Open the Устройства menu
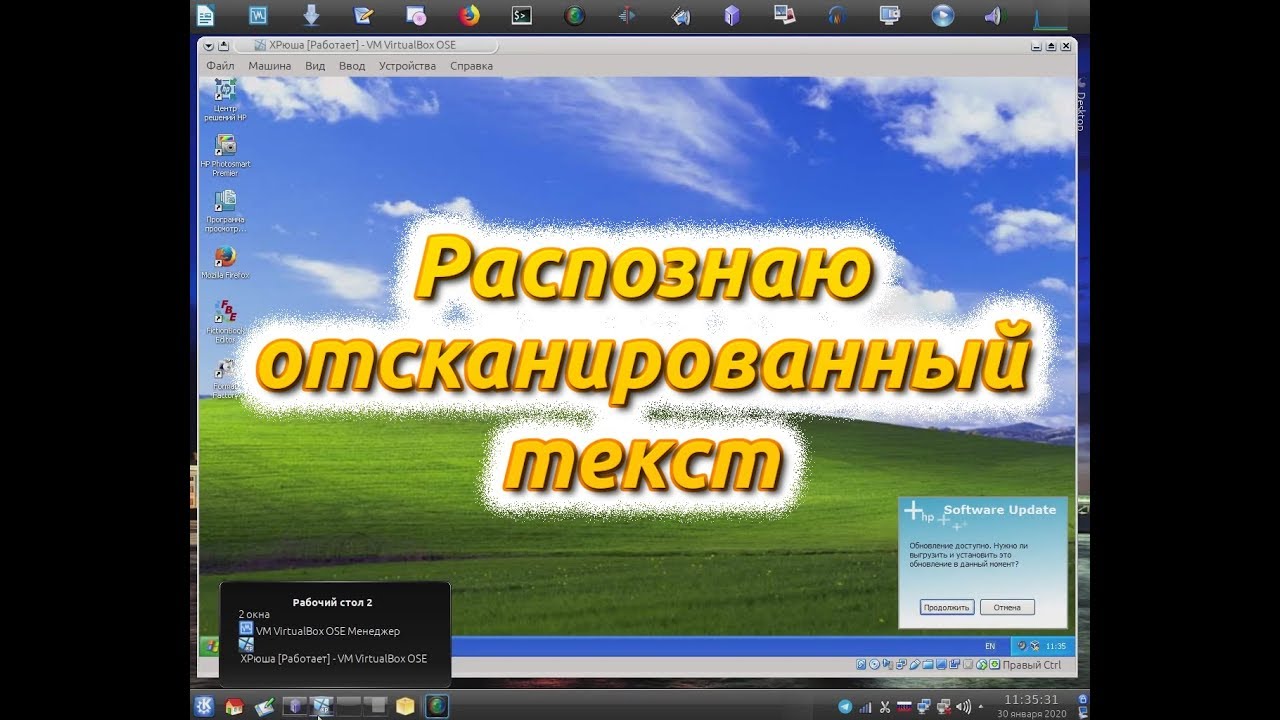This screenshot has width=1280, height=720. [407, 66]
